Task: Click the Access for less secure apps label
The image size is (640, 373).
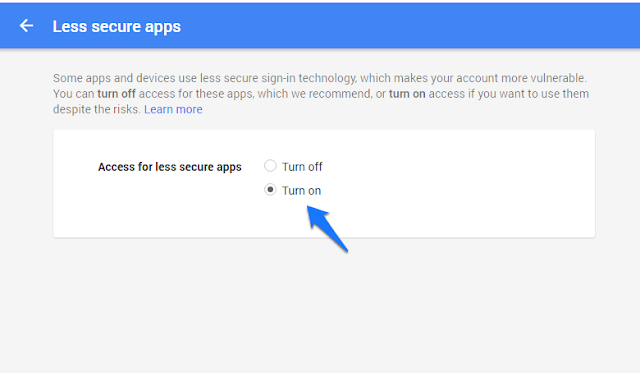Action: click(170, 167)
